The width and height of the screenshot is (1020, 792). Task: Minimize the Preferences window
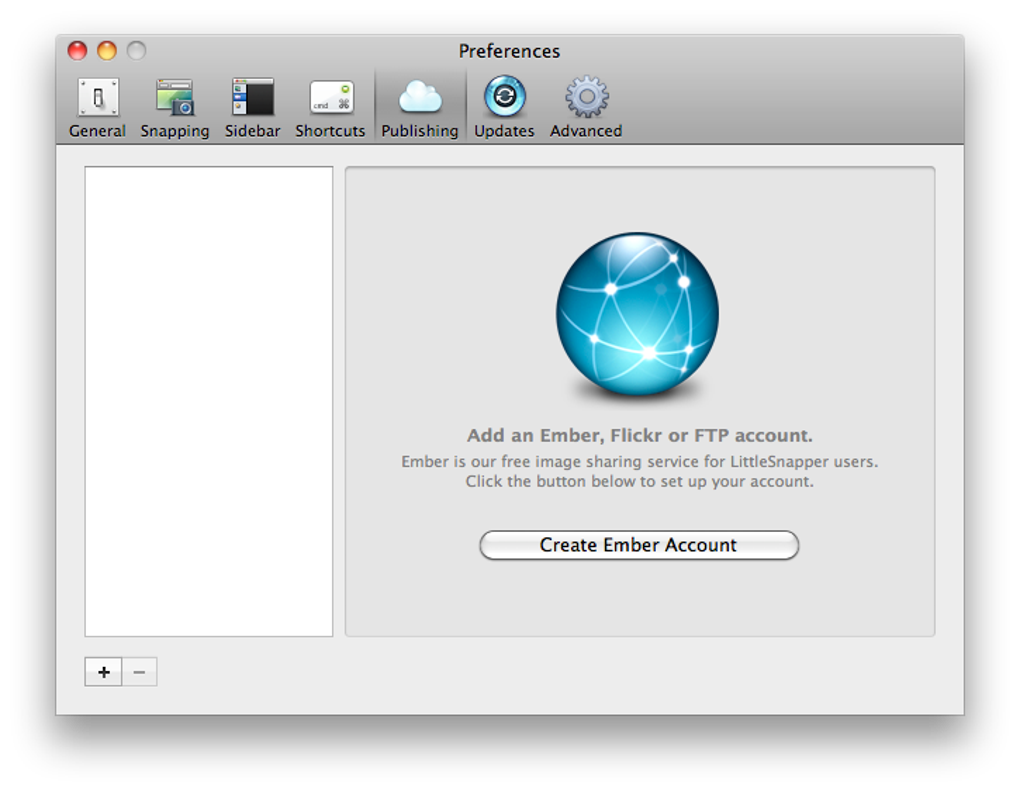(105, 49)
